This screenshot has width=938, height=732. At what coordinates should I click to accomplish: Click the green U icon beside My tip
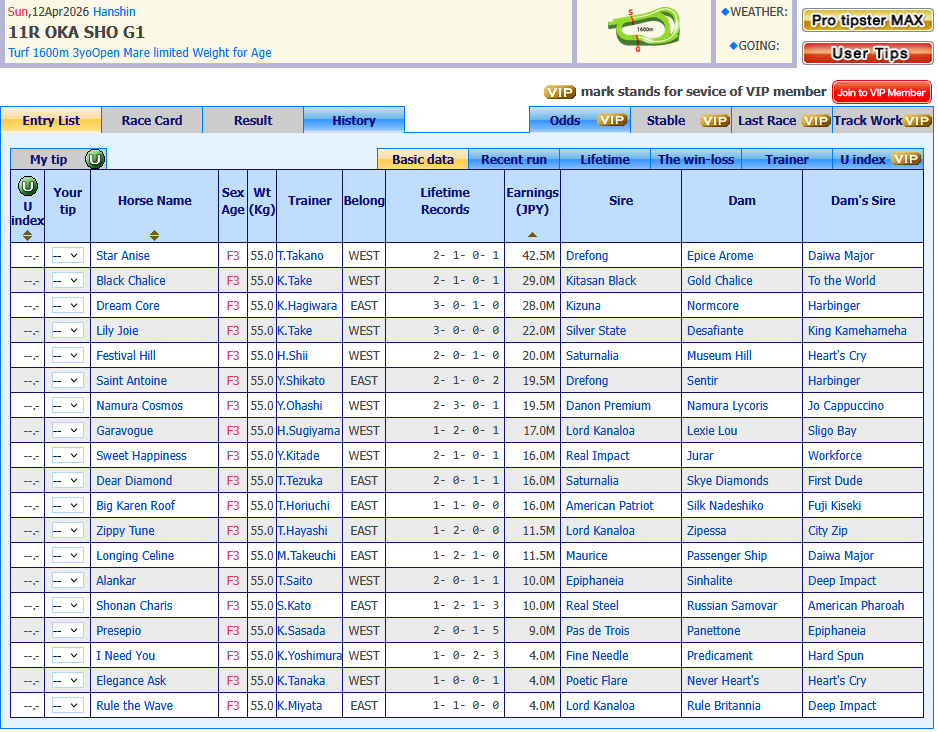95,159
